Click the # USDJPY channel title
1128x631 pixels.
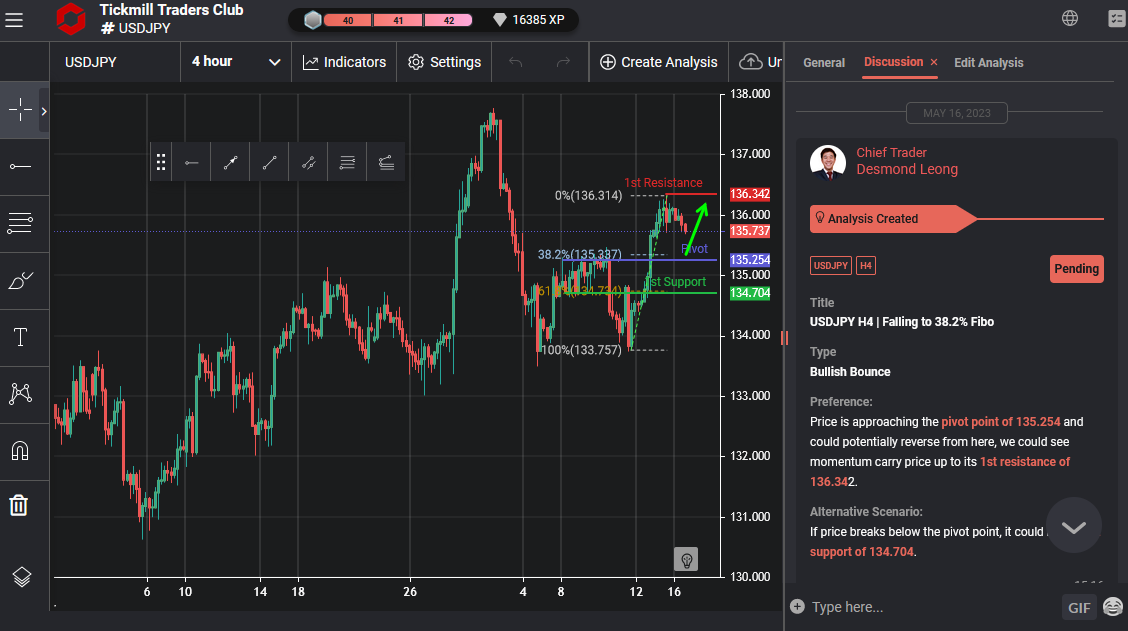tap(136, 28)
